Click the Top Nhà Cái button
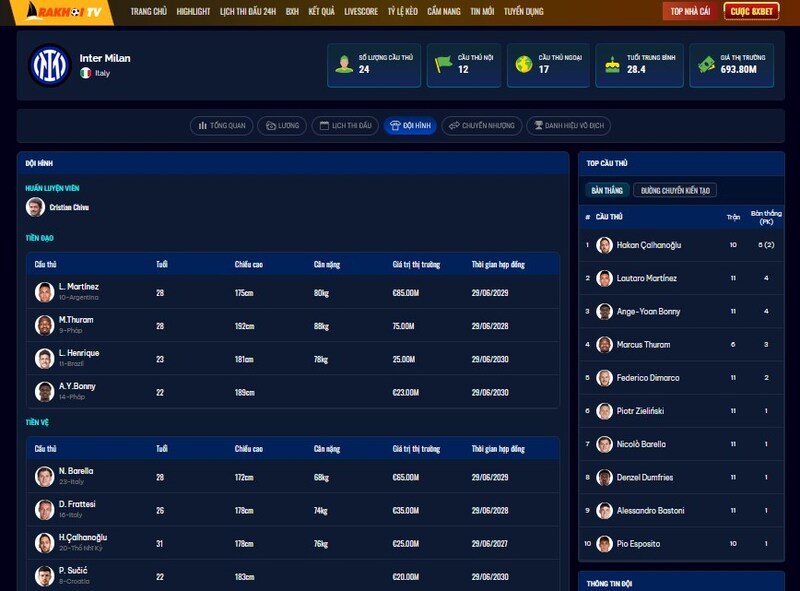 pyautogui.click(x=690, y=11)
